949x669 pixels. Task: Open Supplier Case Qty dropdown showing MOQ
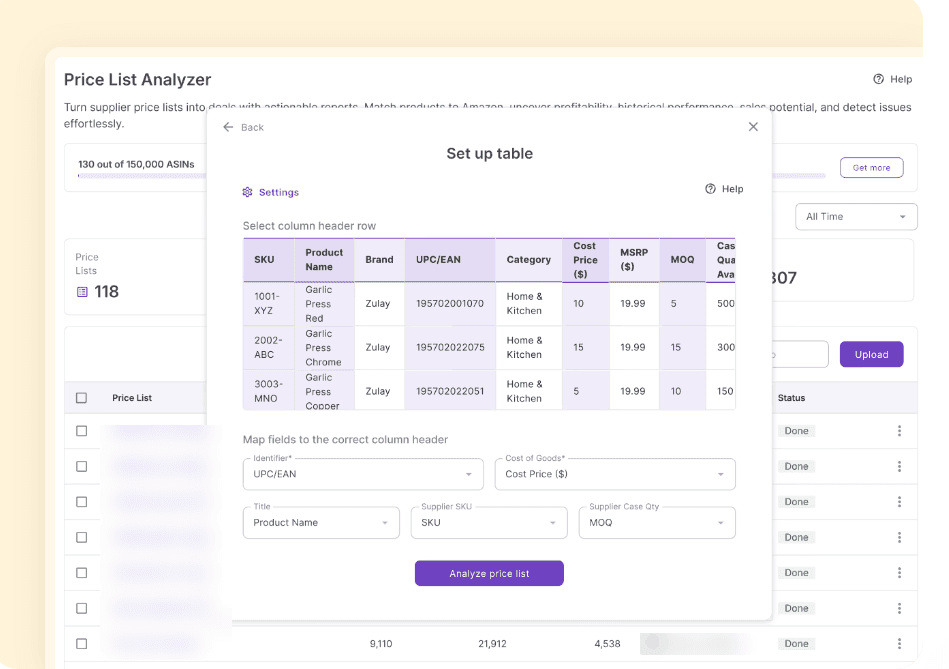657,522
